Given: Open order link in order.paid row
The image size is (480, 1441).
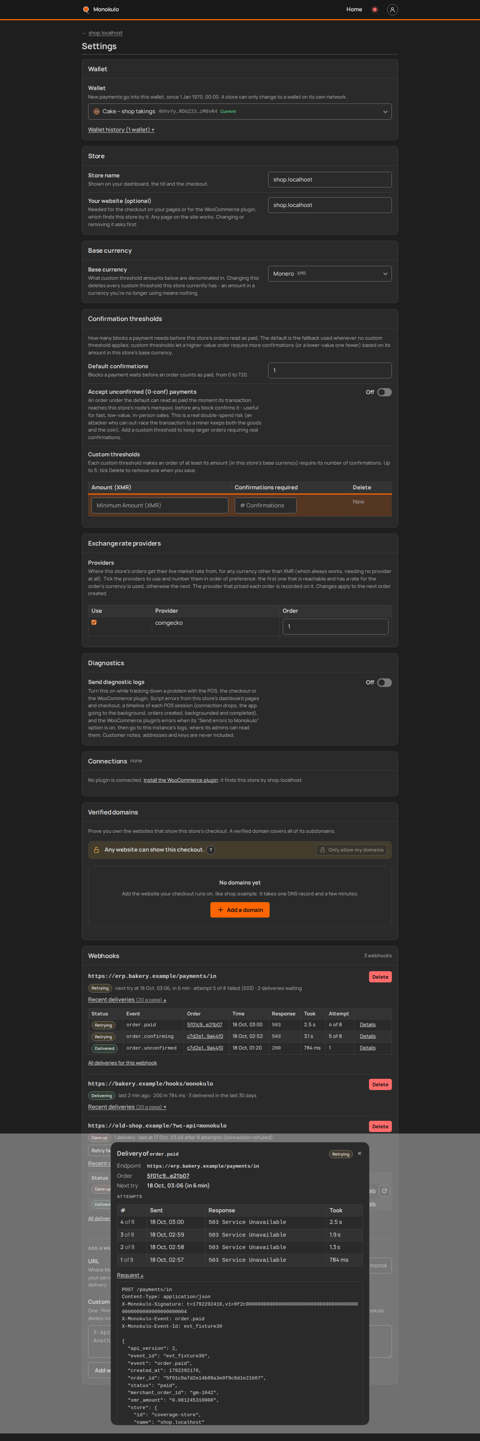Looking at the screenshot, I should click(x=205, y=1025).
